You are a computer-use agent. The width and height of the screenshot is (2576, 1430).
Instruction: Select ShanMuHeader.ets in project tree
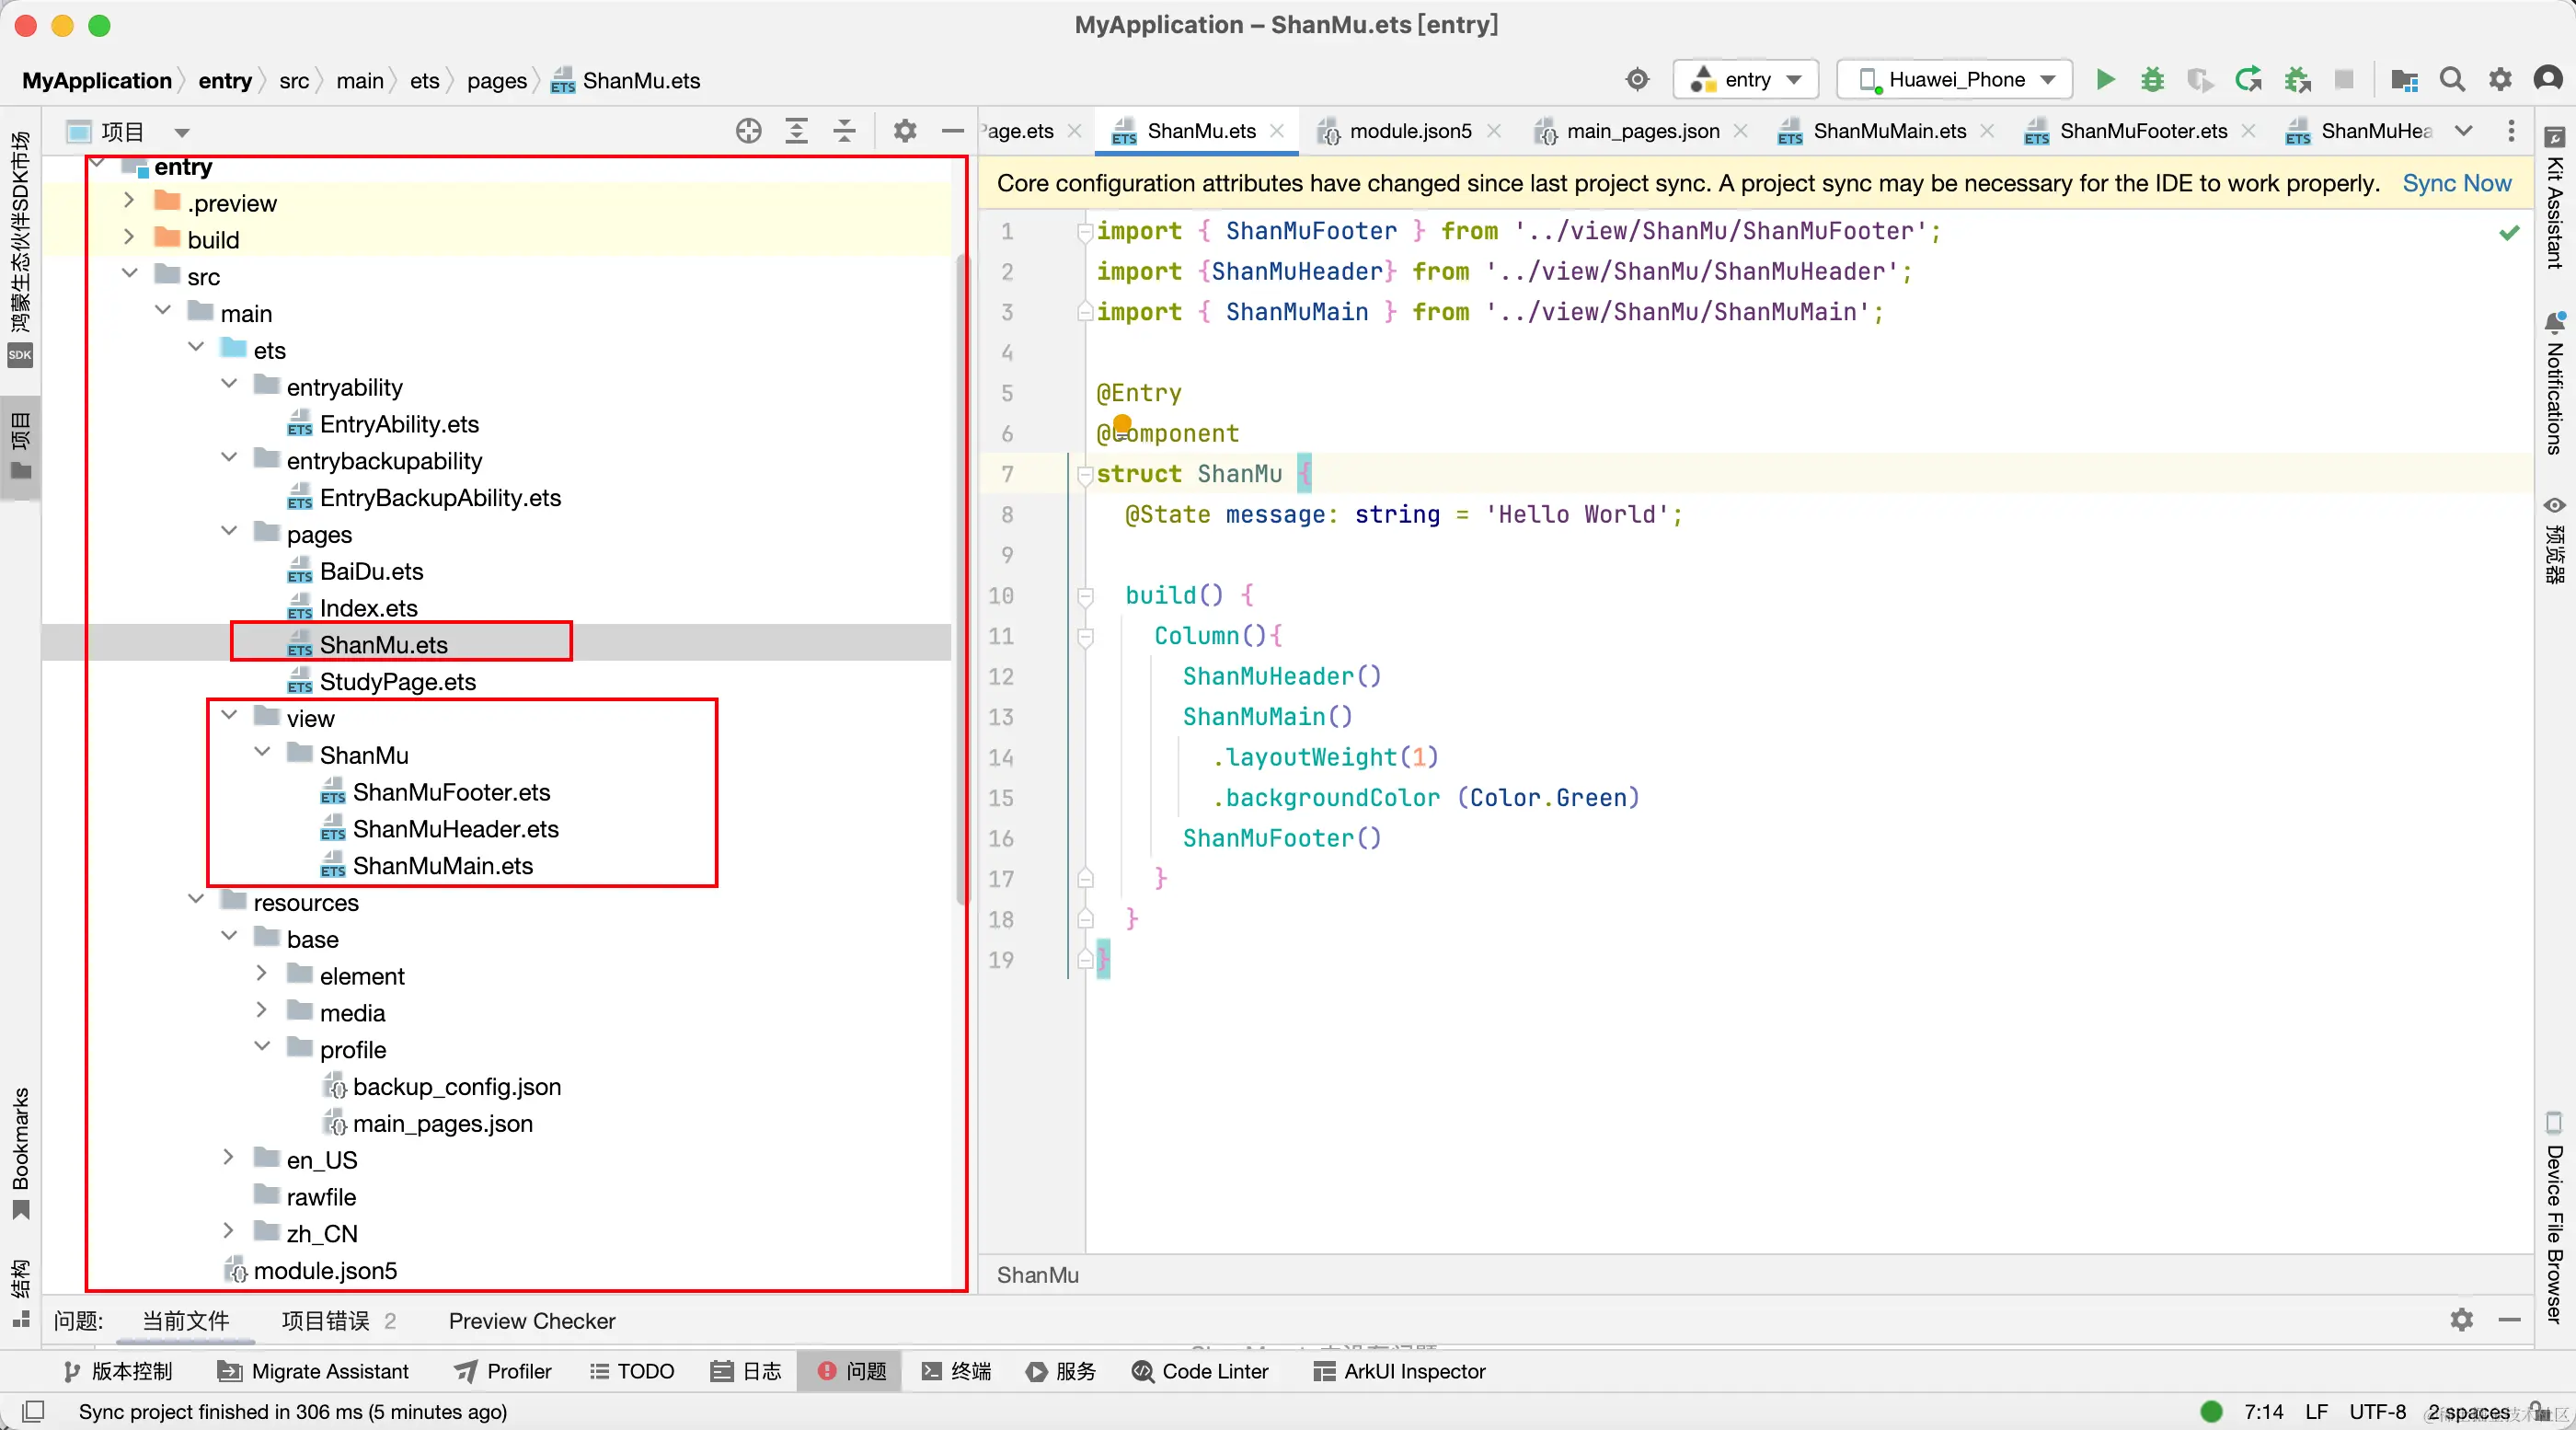(455, 829)
